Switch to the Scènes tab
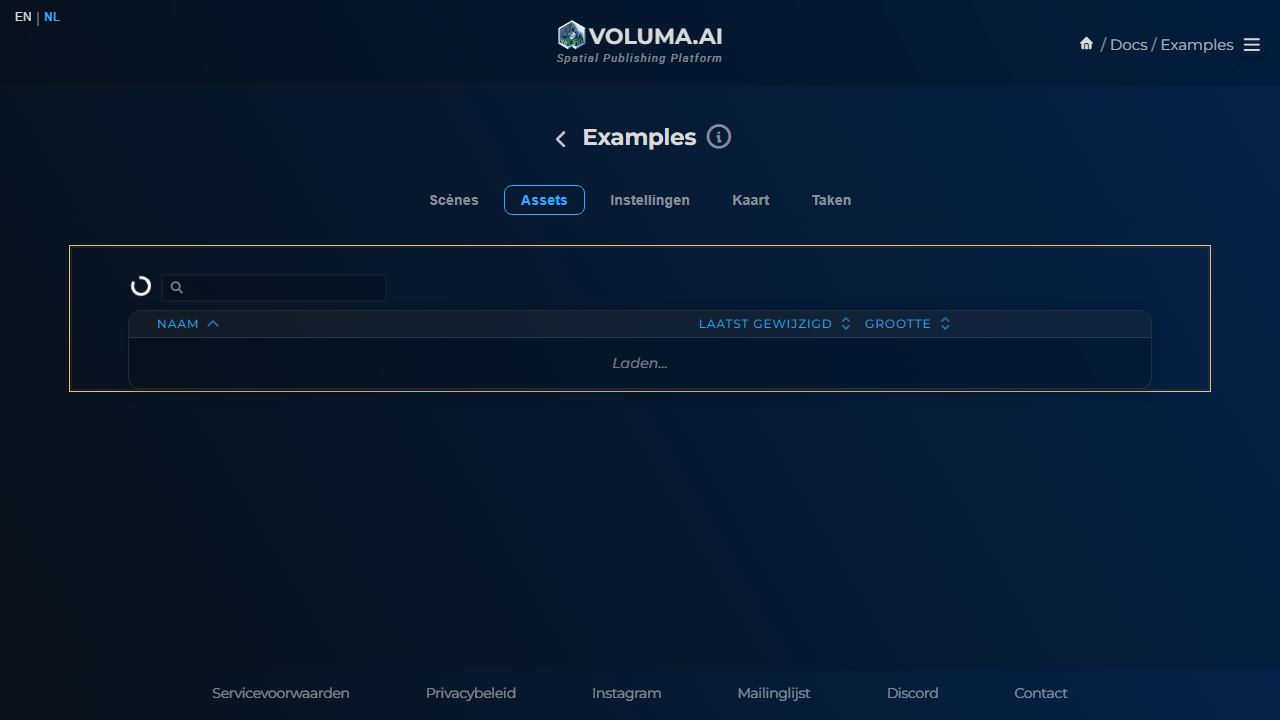Viewport: 1280px width, 720px height. pos(454,200)
